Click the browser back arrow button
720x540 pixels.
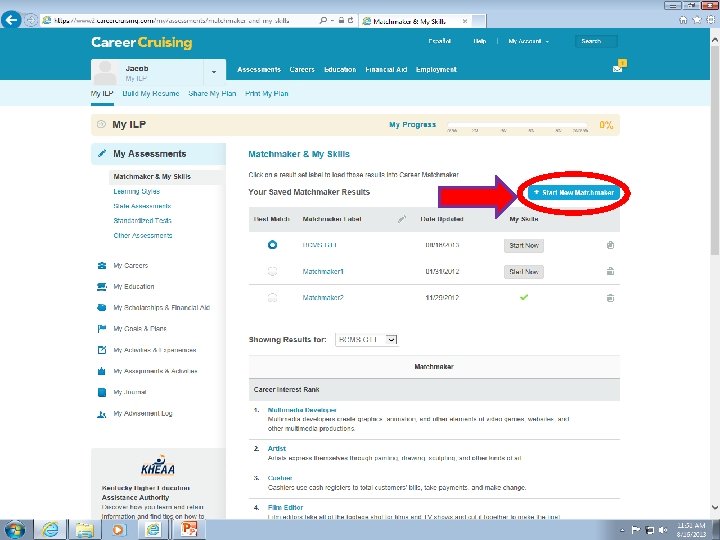[x=11, y=20]
